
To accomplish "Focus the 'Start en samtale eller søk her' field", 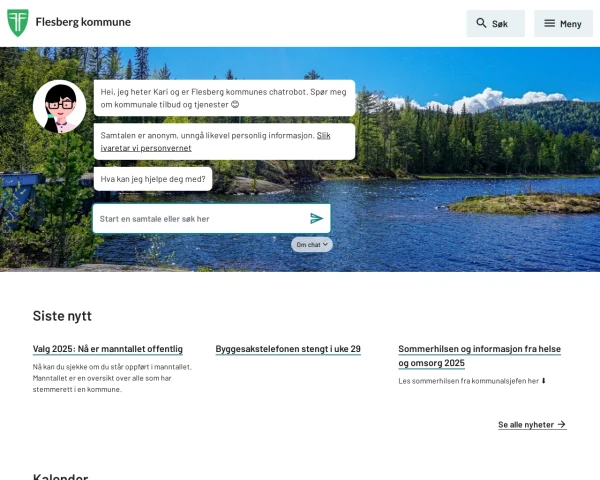I will click(212, 219).
